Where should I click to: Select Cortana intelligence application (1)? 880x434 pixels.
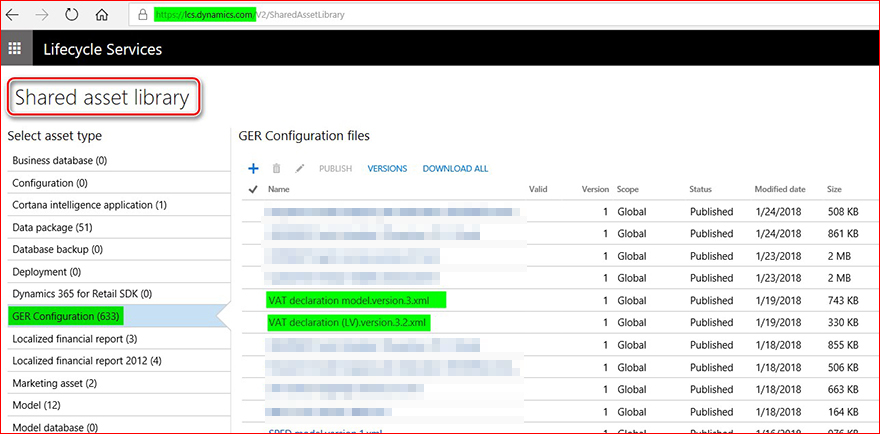[118, 205]
